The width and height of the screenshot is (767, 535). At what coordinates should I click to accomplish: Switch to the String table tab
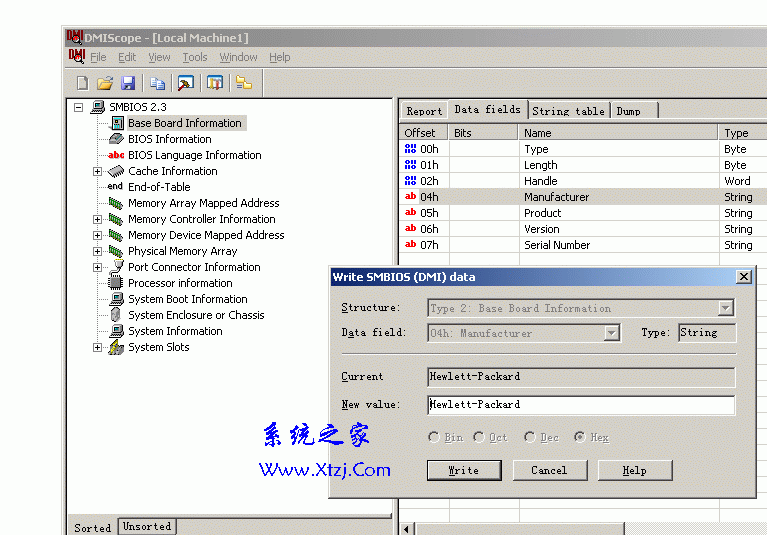[568, 110]
